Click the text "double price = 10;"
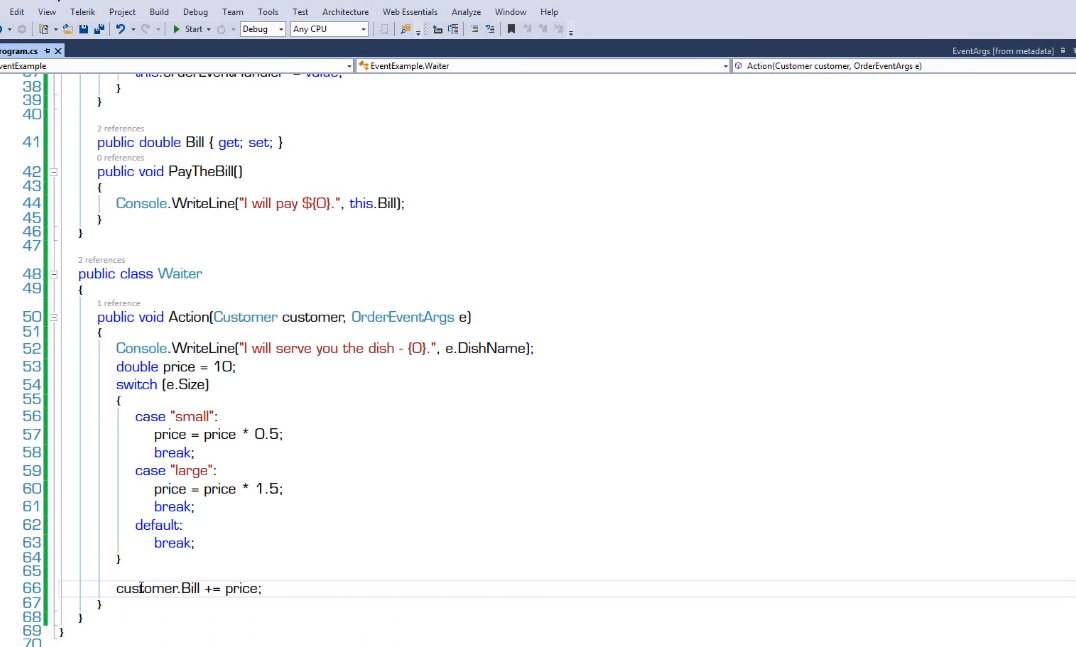This screenshot has width=1076, height=647. point(176,366)
